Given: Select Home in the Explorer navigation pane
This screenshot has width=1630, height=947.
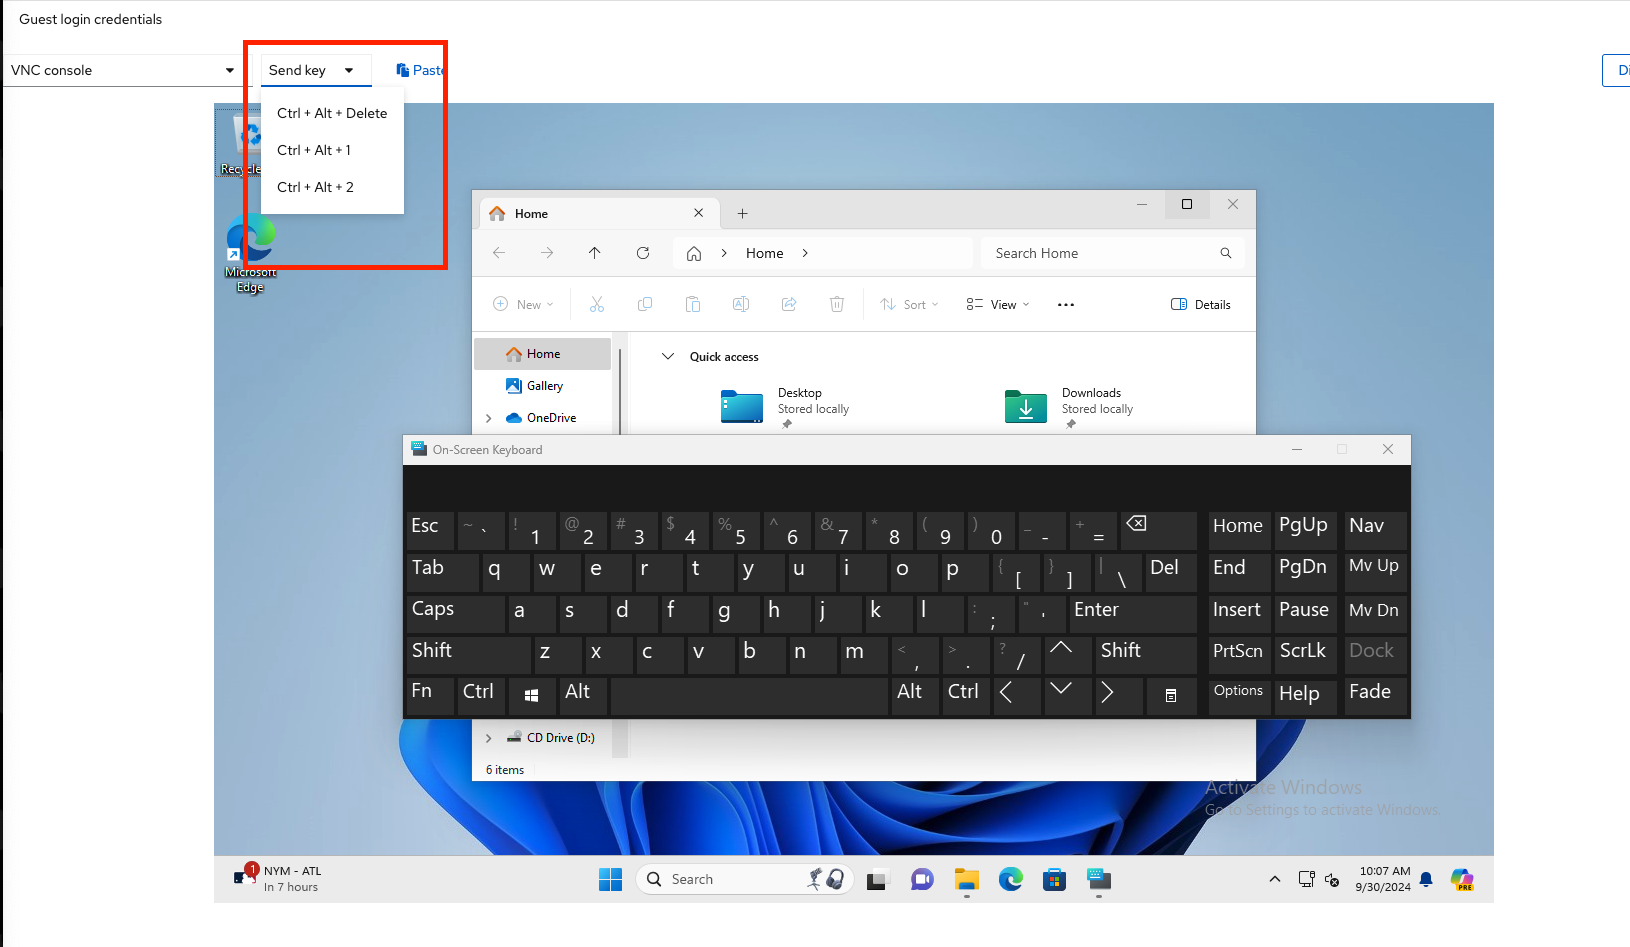Looking at the screenshot, I should (x=543, y=354).
